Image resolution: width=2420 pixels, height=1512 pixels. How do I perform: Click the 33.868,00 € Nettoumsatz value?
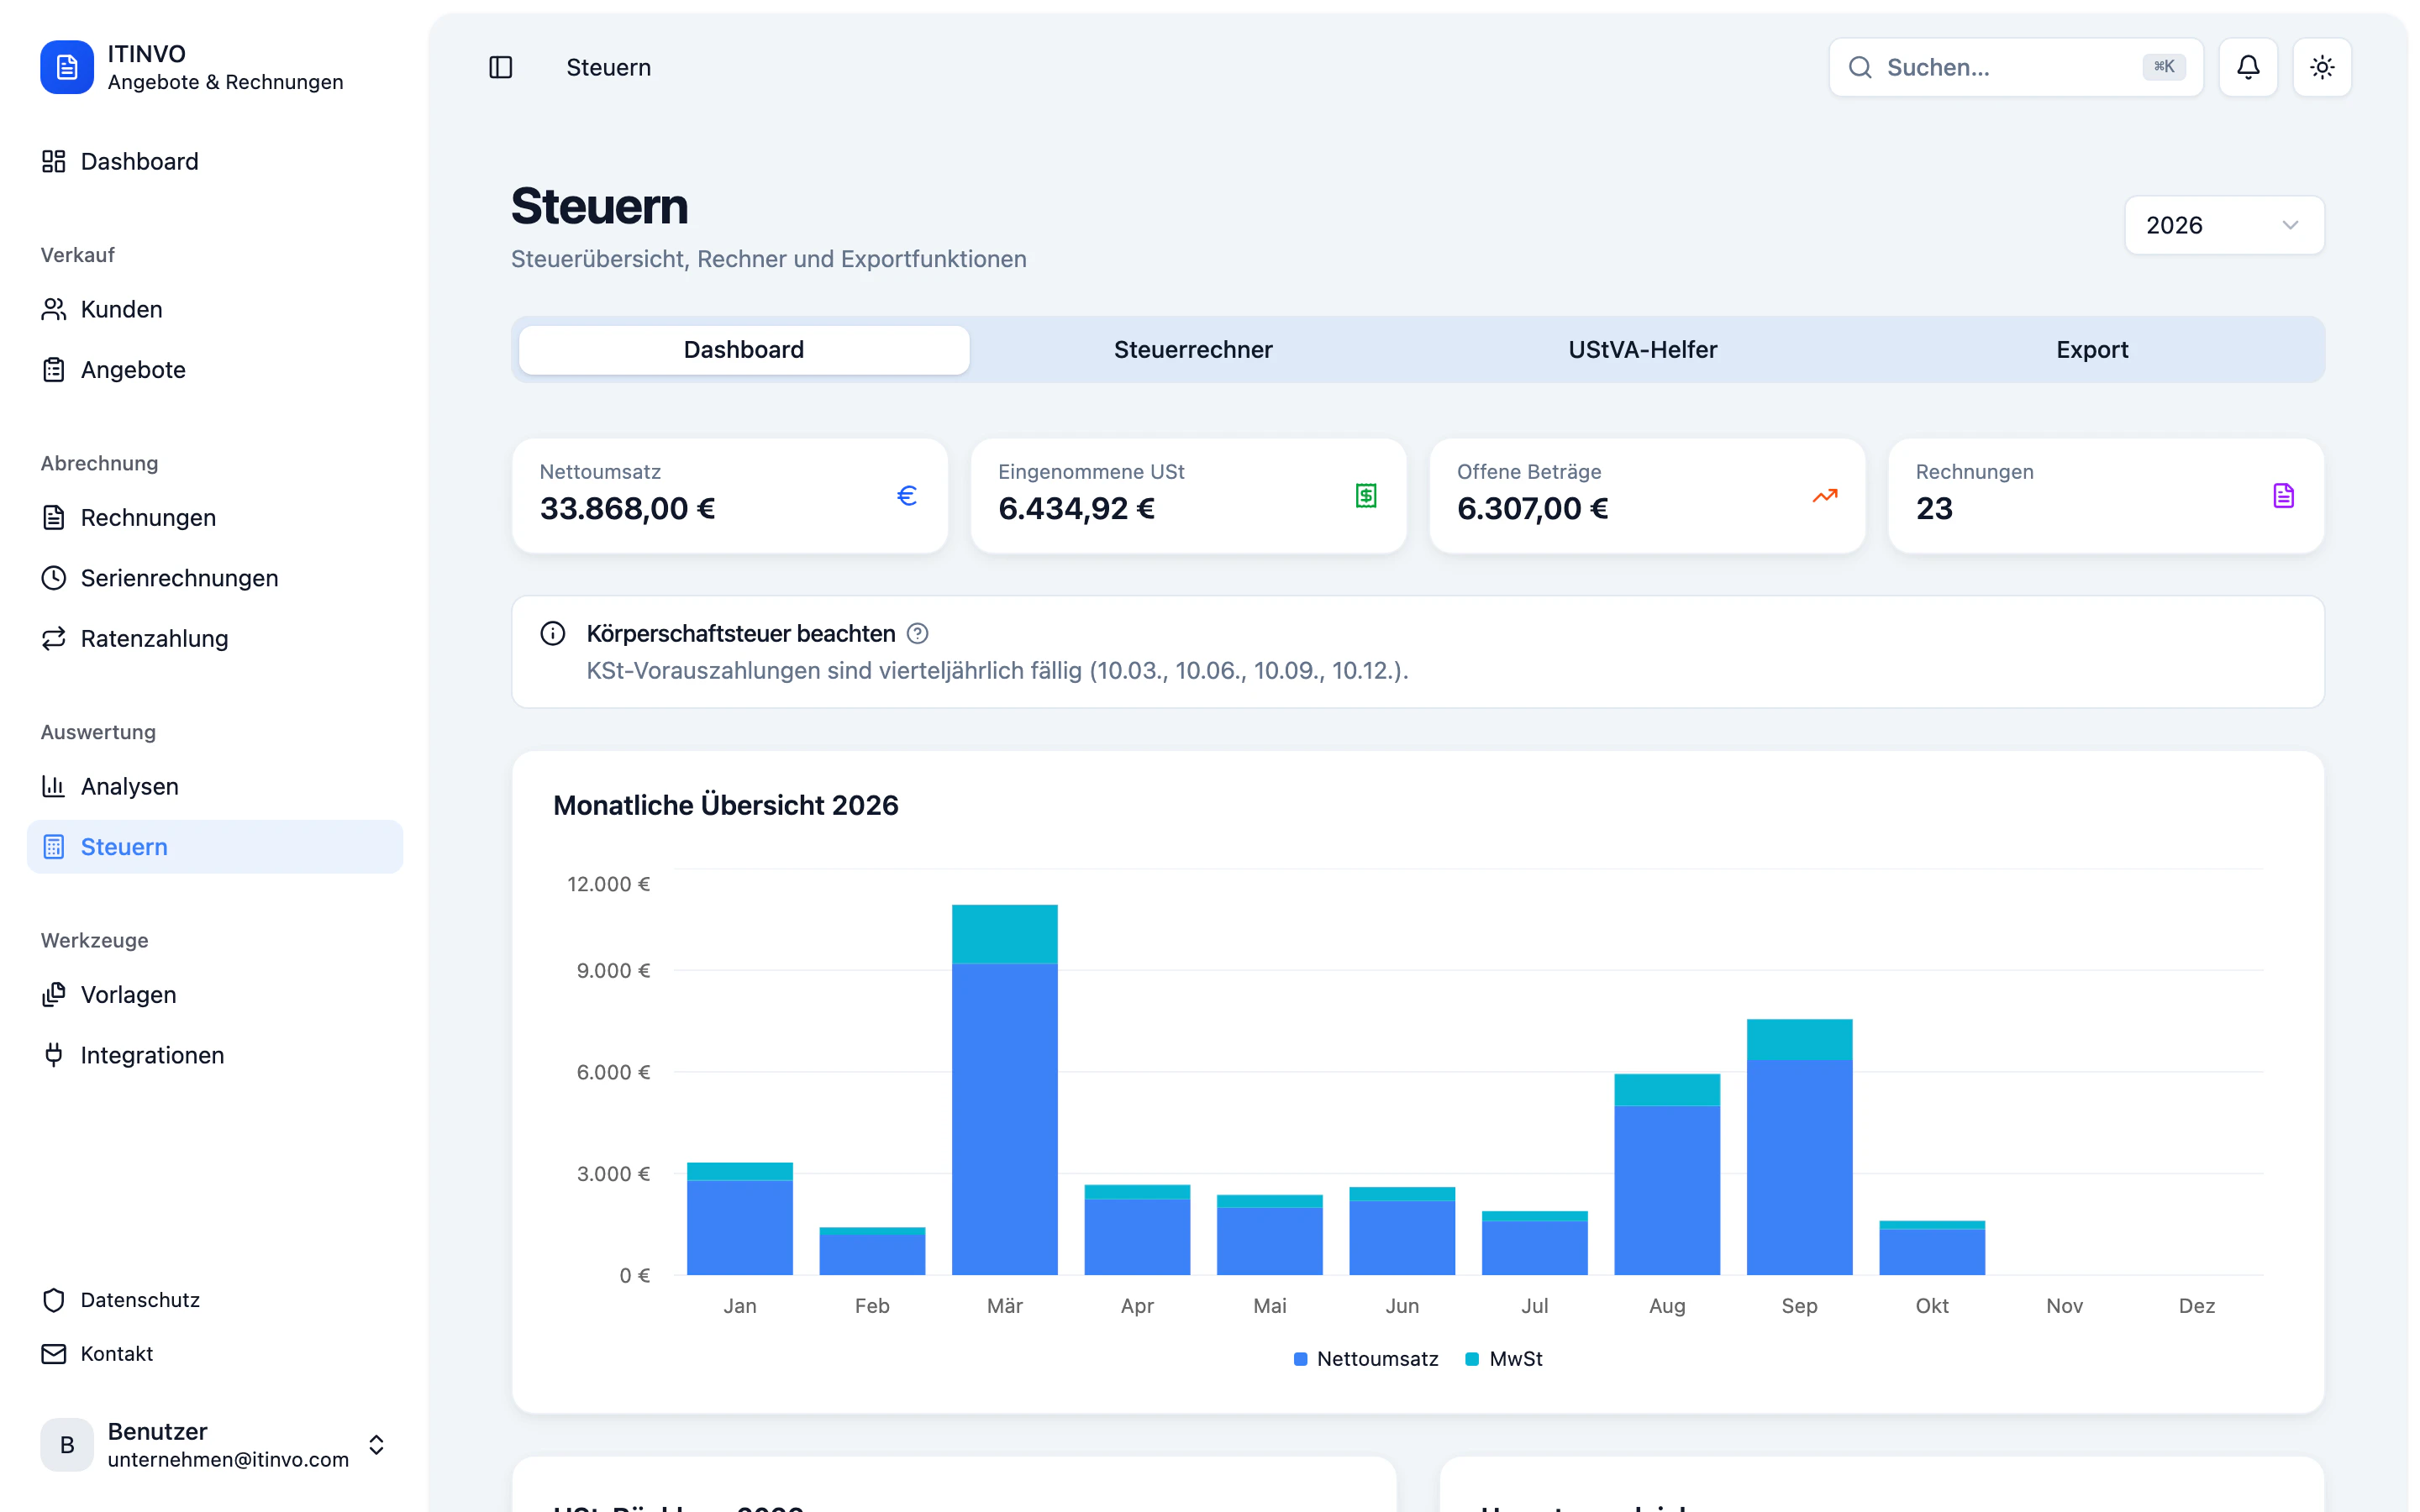(x=627, y=509)
